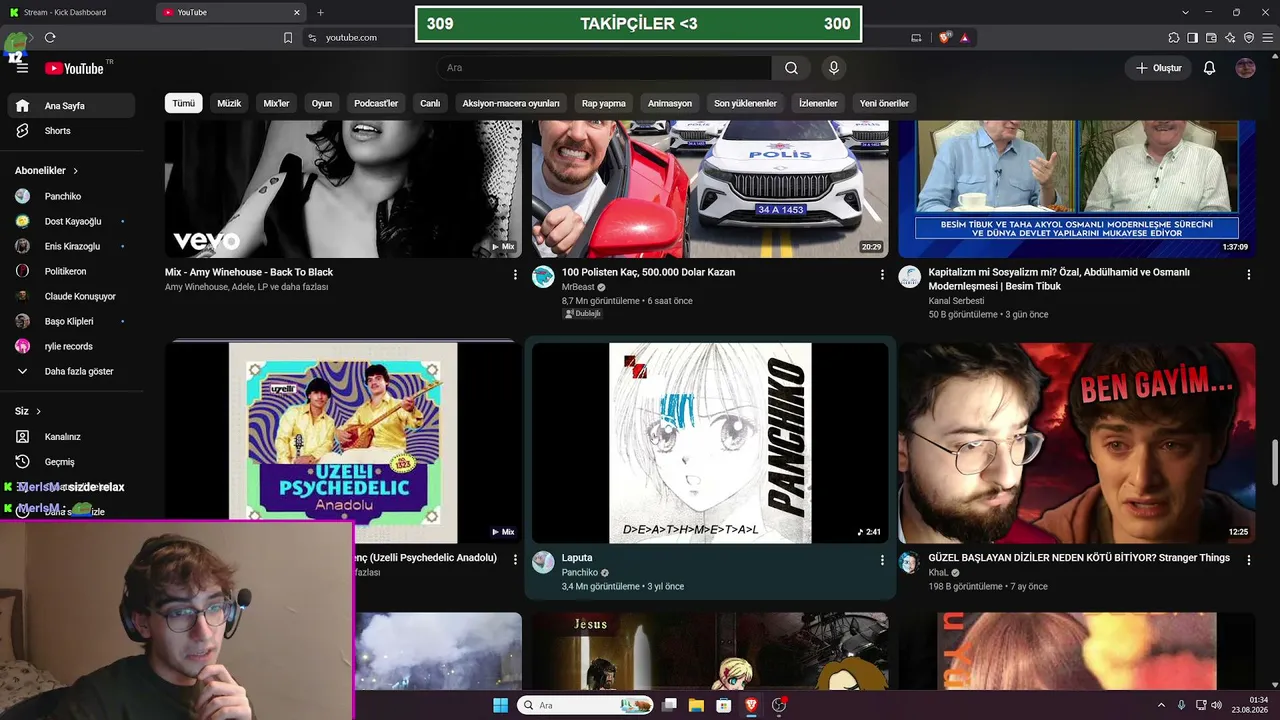The width and height of the screenshot is (1280, 720).
Task: Open Panchiko channel avatar under Laputa
Action: 543,562
